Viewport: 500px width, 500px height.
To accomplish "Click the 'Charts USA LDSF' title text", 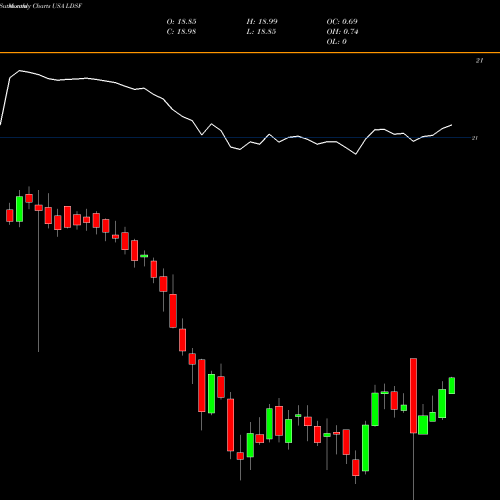I will 57,6.
